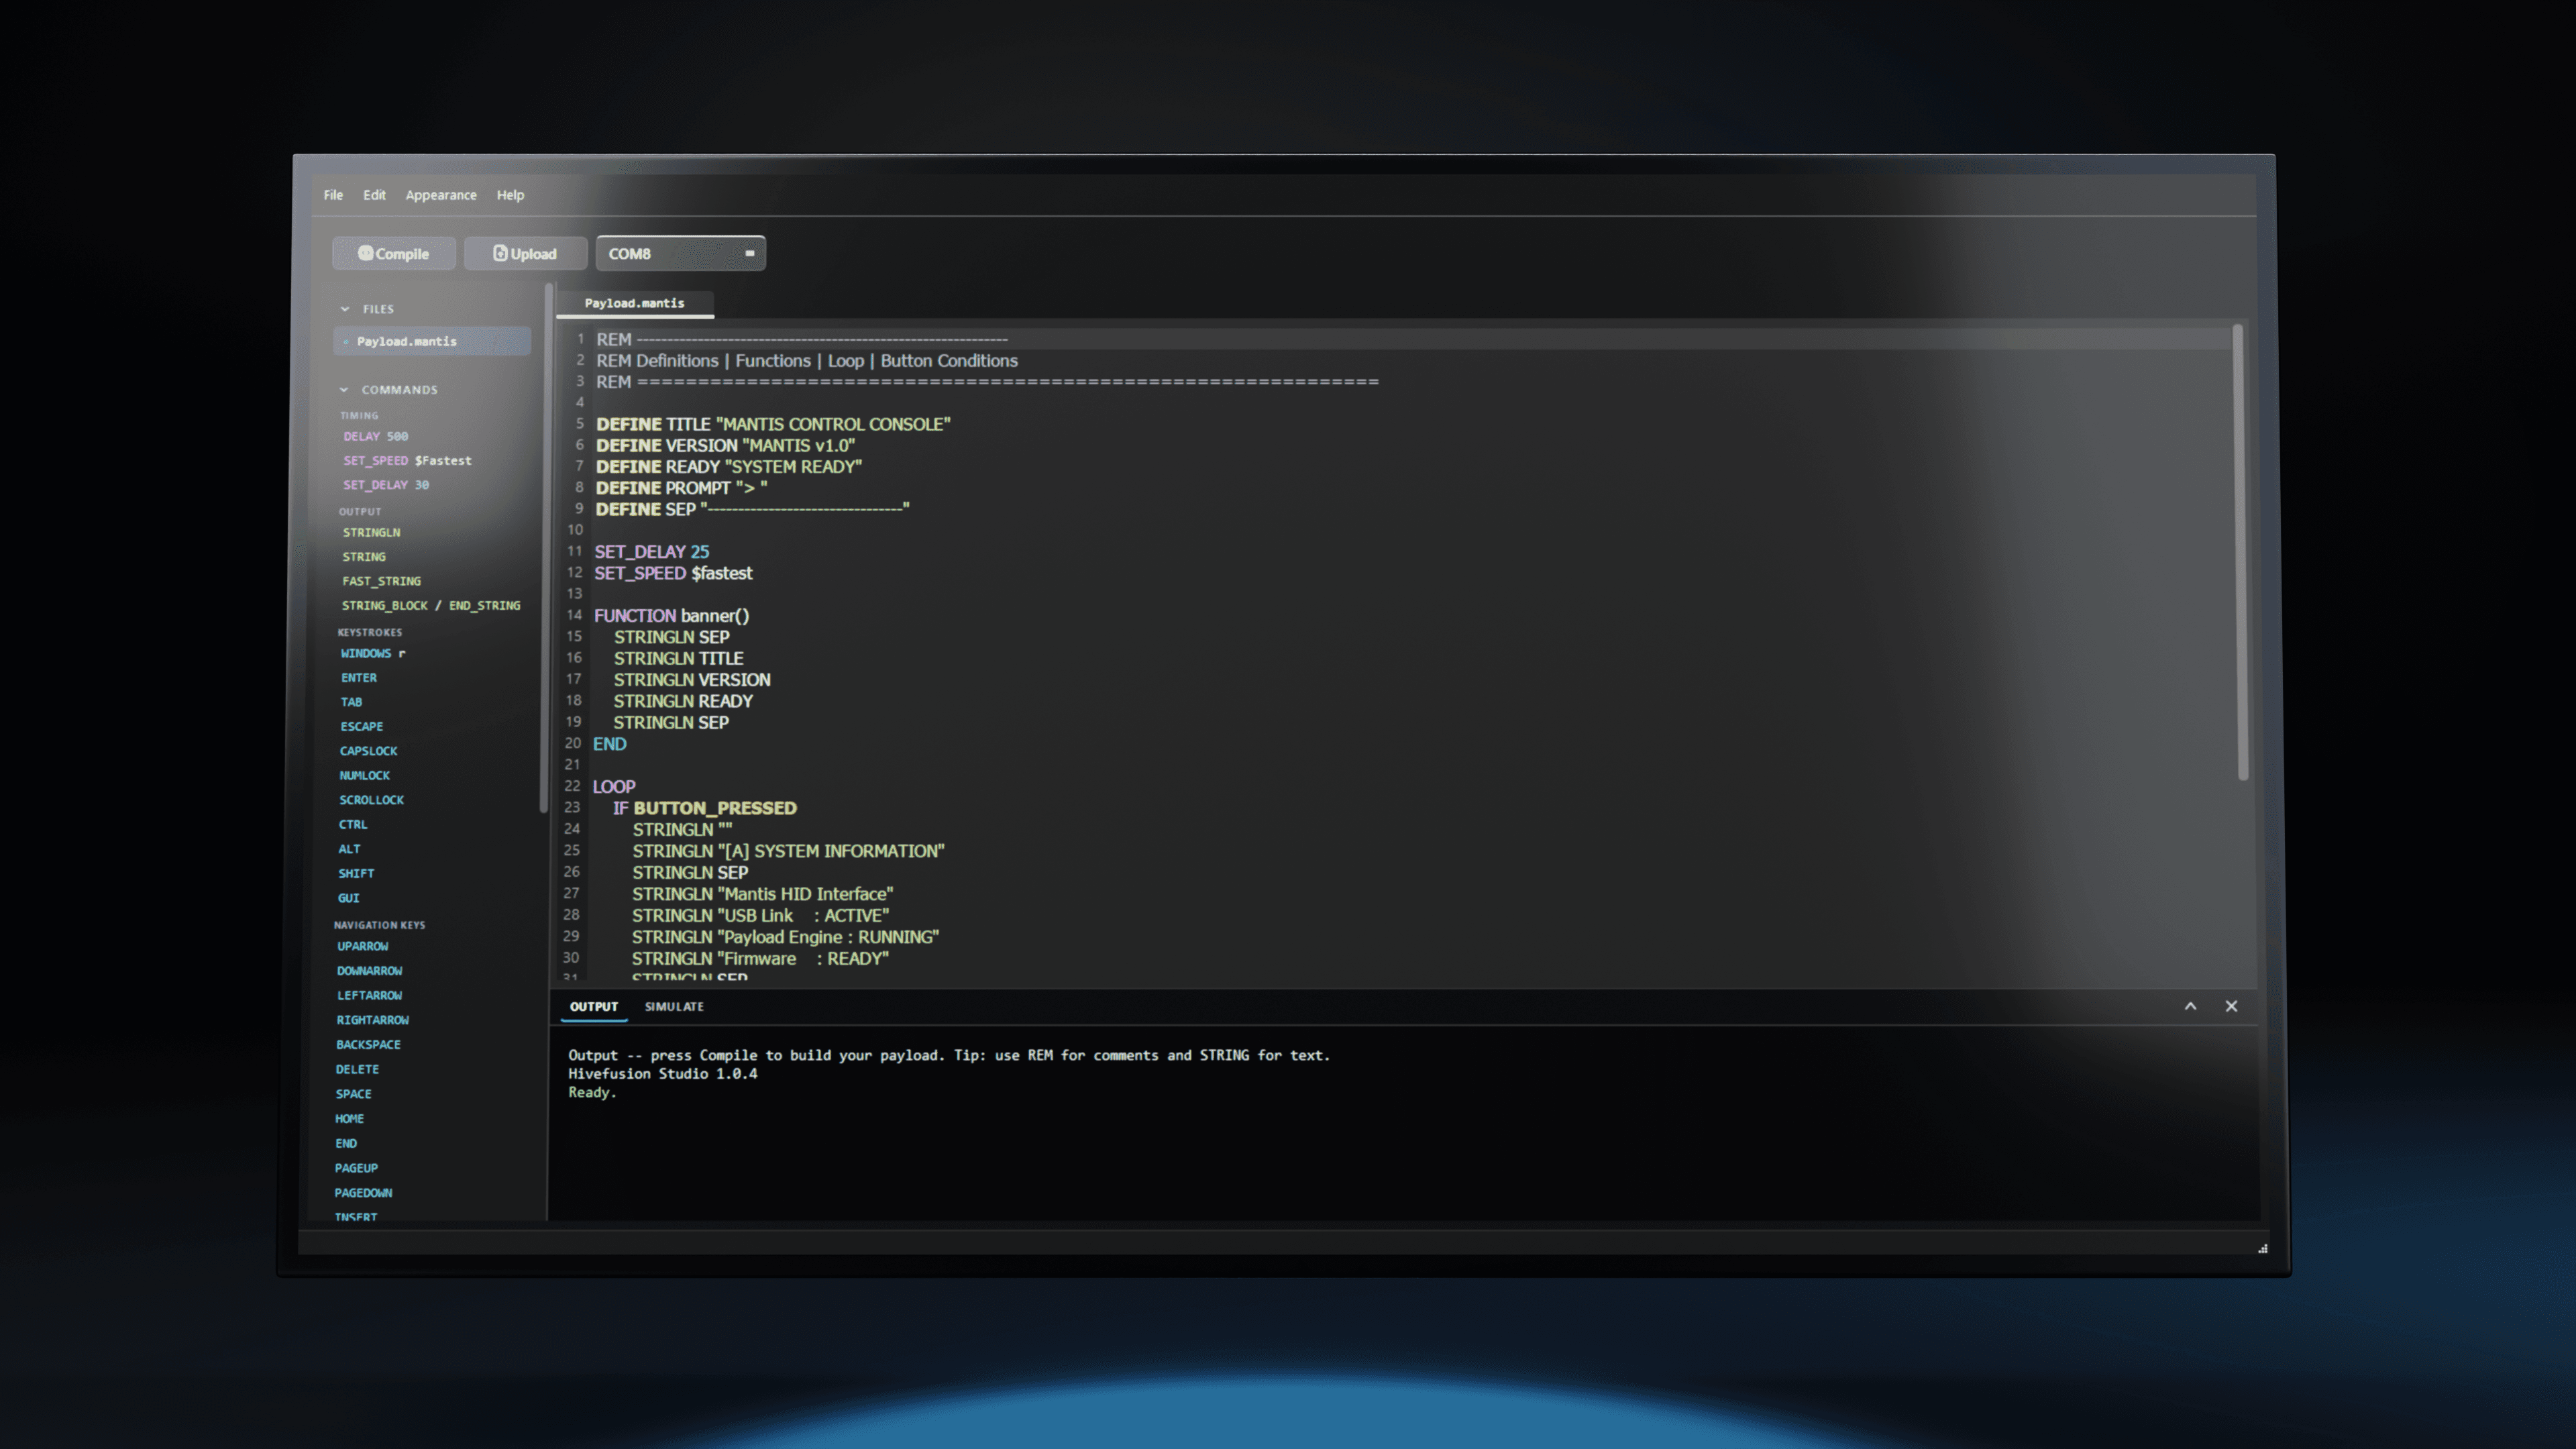Screen dimensions: 2576x1449
Task: Insert the SHIFT keystroke command
Action: click(x=356, y=874)
